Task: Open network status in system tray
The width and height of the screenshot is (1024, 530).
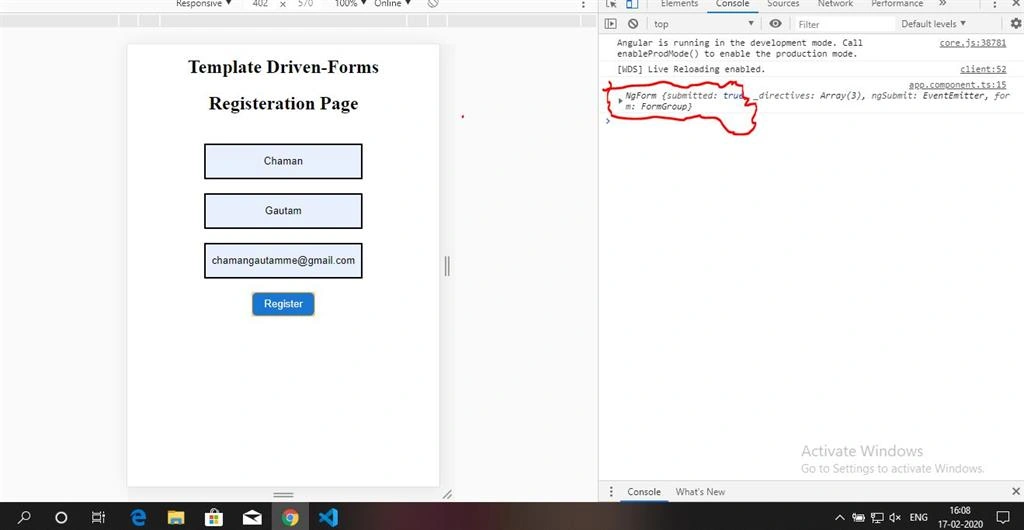Action: [x=877, y=518]
